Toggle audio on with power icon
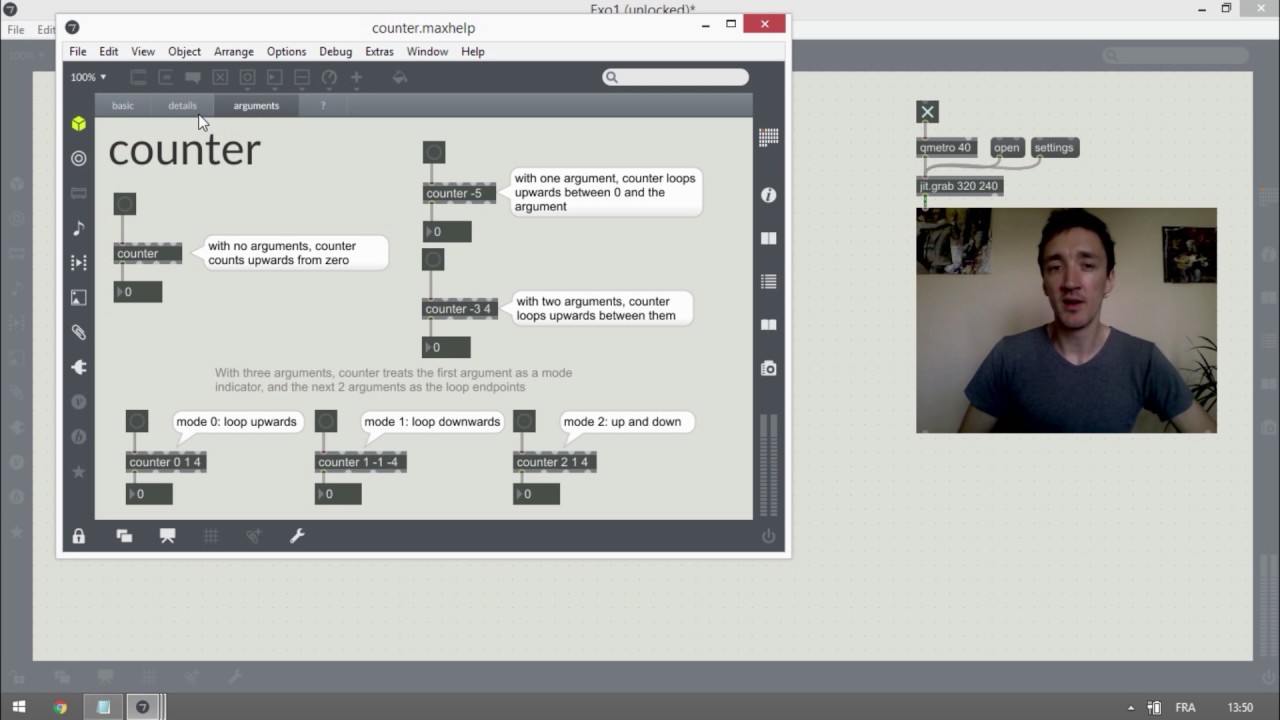The width and height of the screenshot is (1280, 720). (768, 536)
